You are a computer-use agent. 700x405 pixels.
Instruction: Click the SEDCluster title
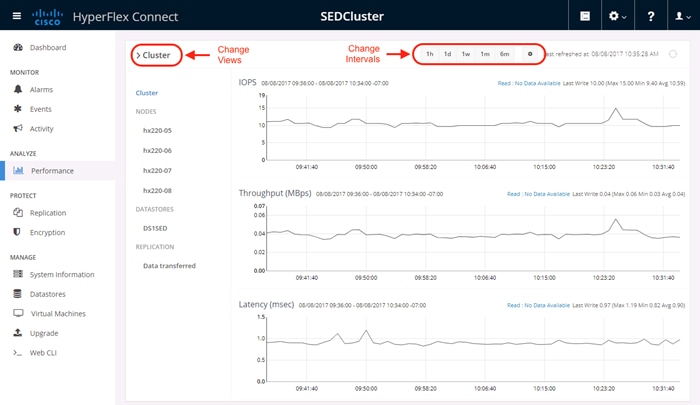click(352, 17)
